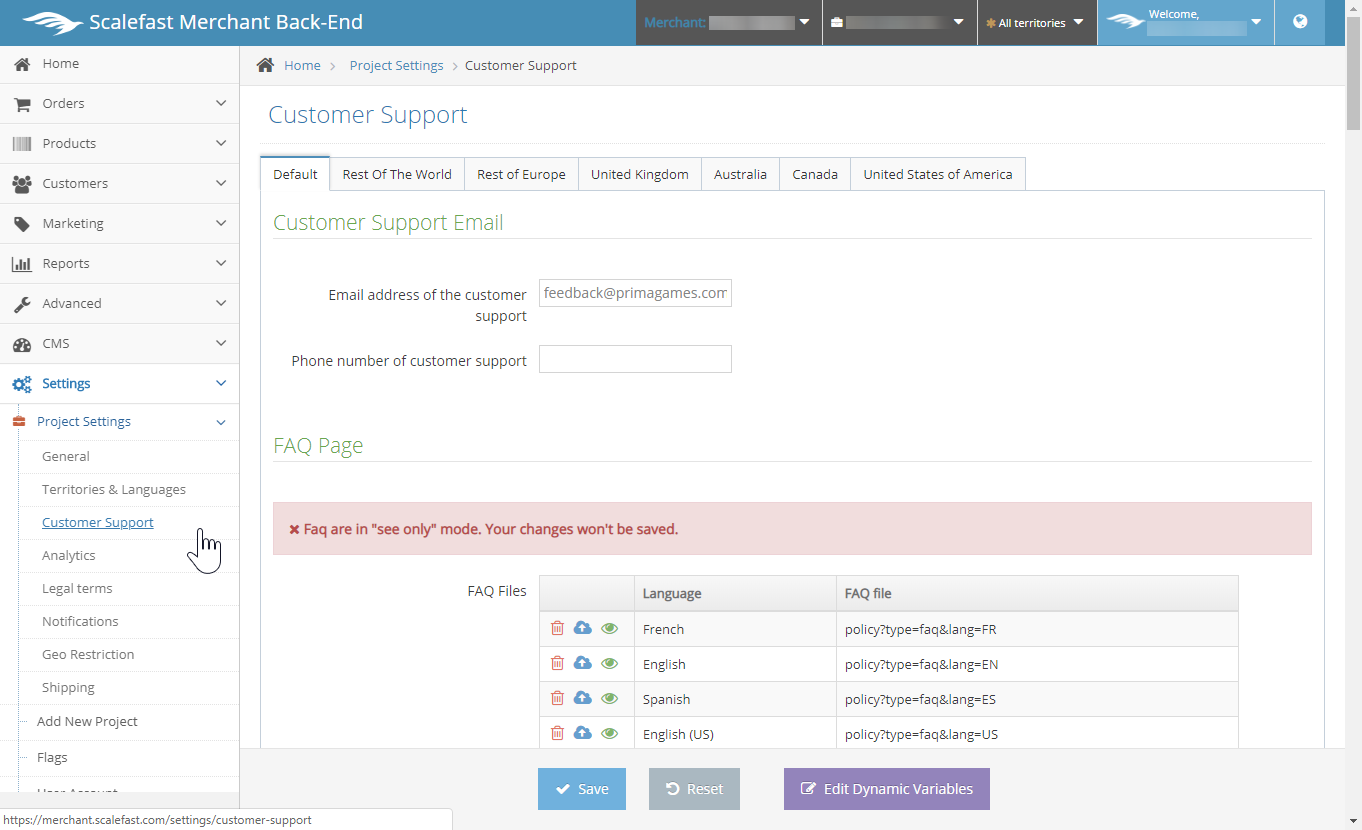Viewport: 1362px width, 830px height.
Task: Toggle eye icon for Spanish FAQ
Action: click(x=610, y=699)
